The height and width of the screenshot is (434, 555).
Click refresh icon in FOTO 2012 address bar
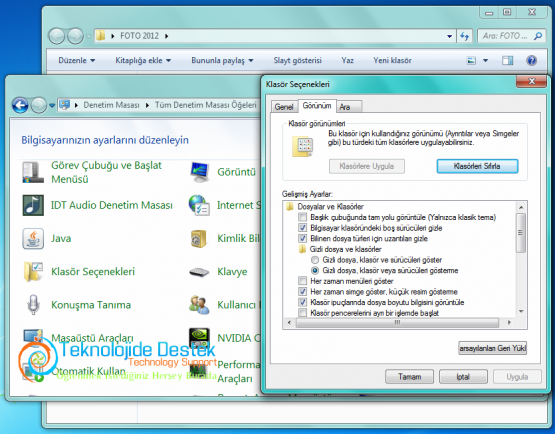pyautogui.click(x=464, y=36)
